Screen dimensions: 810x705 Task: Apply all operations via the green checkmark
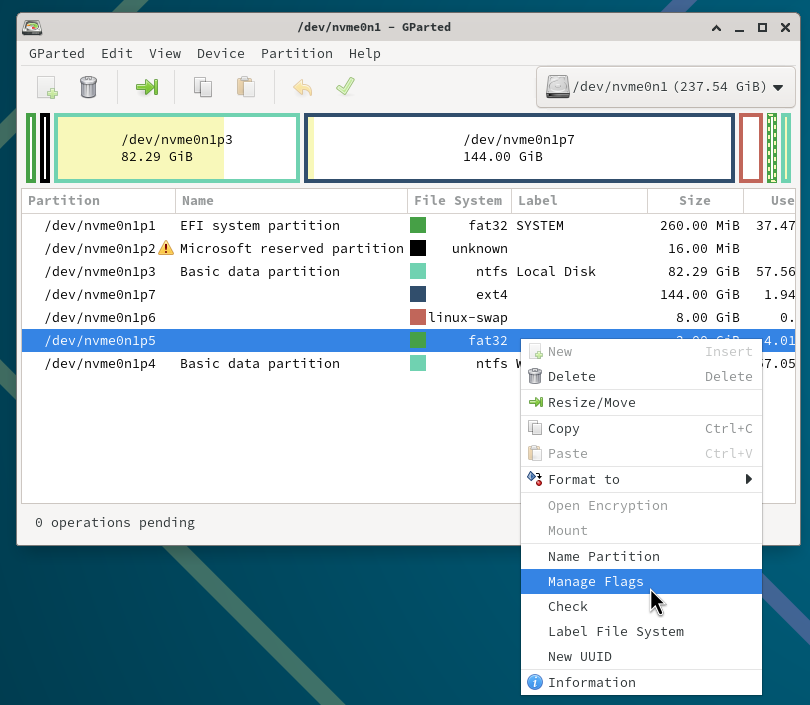click(x=345, y=87)
